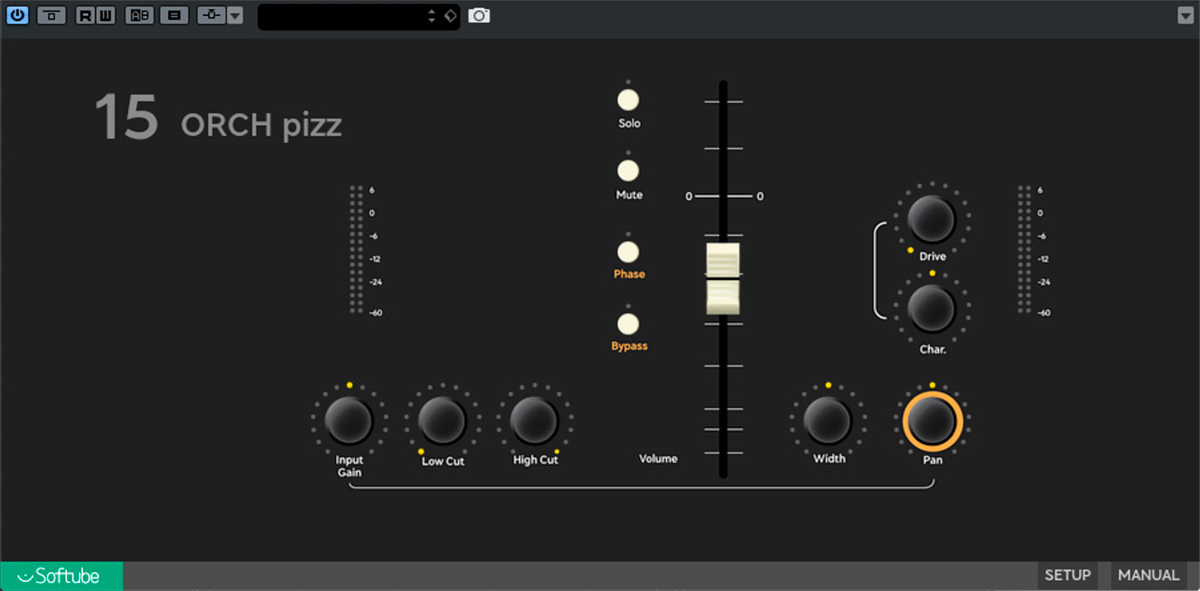This screenshot has height=591, width=1200.
Task: Open the preset name field
Action: pyautogui.click(x=340, y=16)
